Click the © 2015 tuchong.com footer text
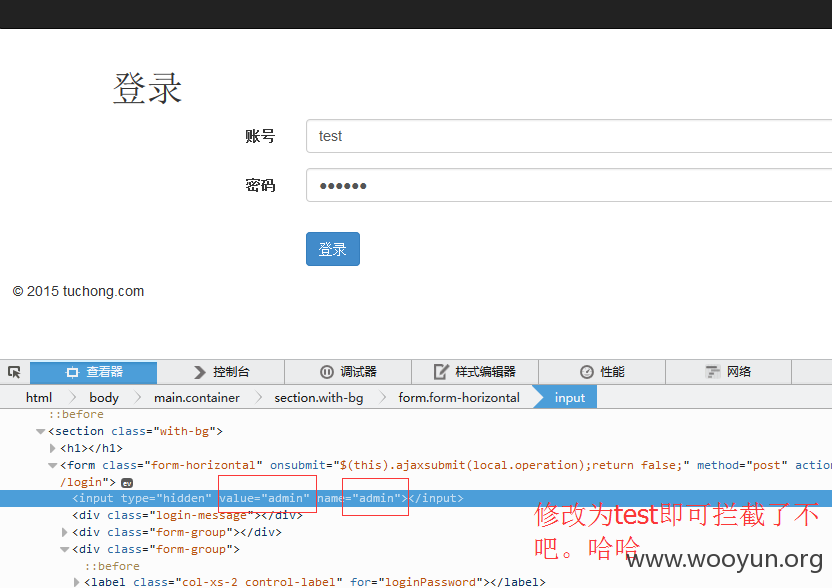 point(79,291)
